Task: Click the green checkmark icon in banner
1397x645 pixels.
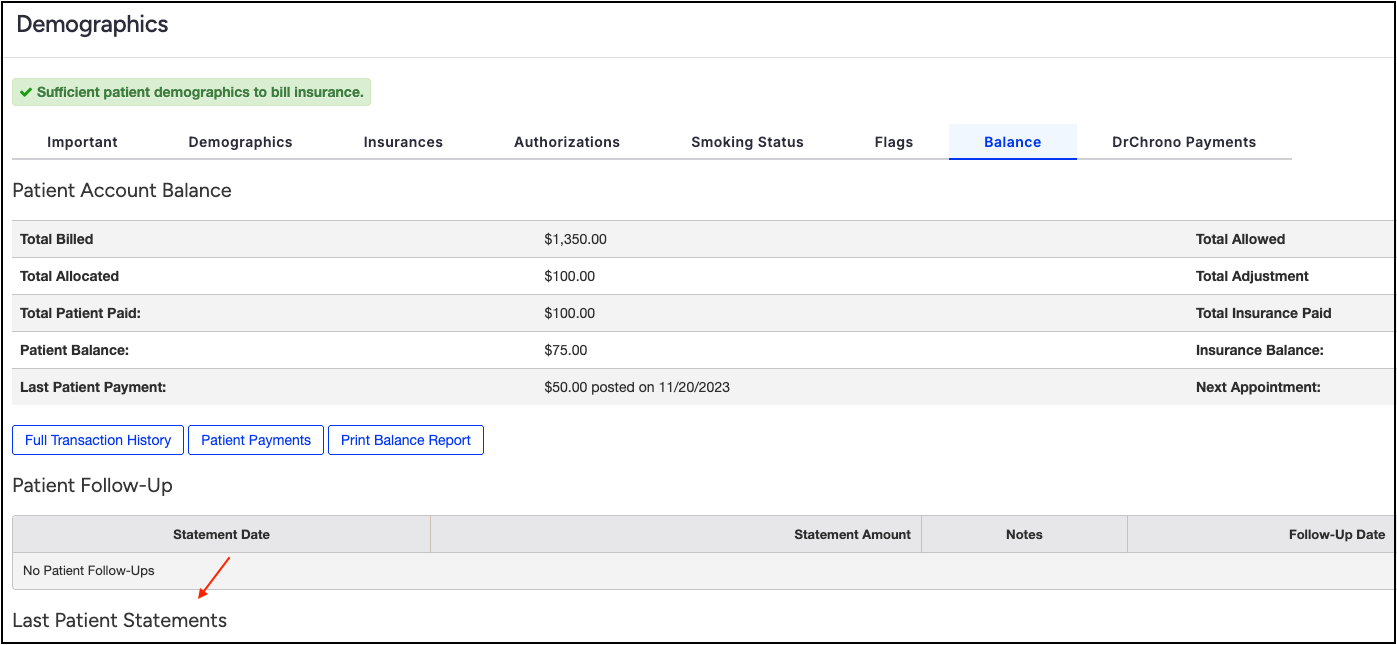Action: point(26,92)
